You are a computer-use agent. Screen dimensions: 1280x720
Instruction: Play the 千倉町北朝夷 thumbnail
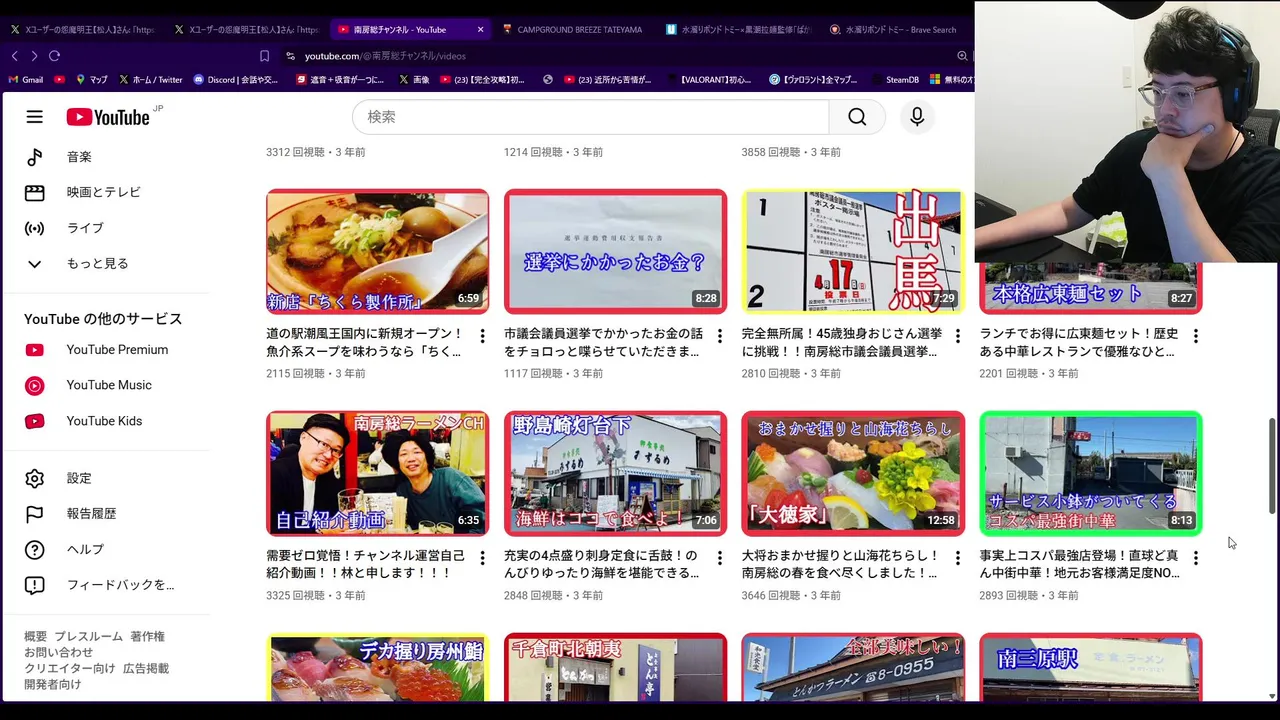point(615,667)
